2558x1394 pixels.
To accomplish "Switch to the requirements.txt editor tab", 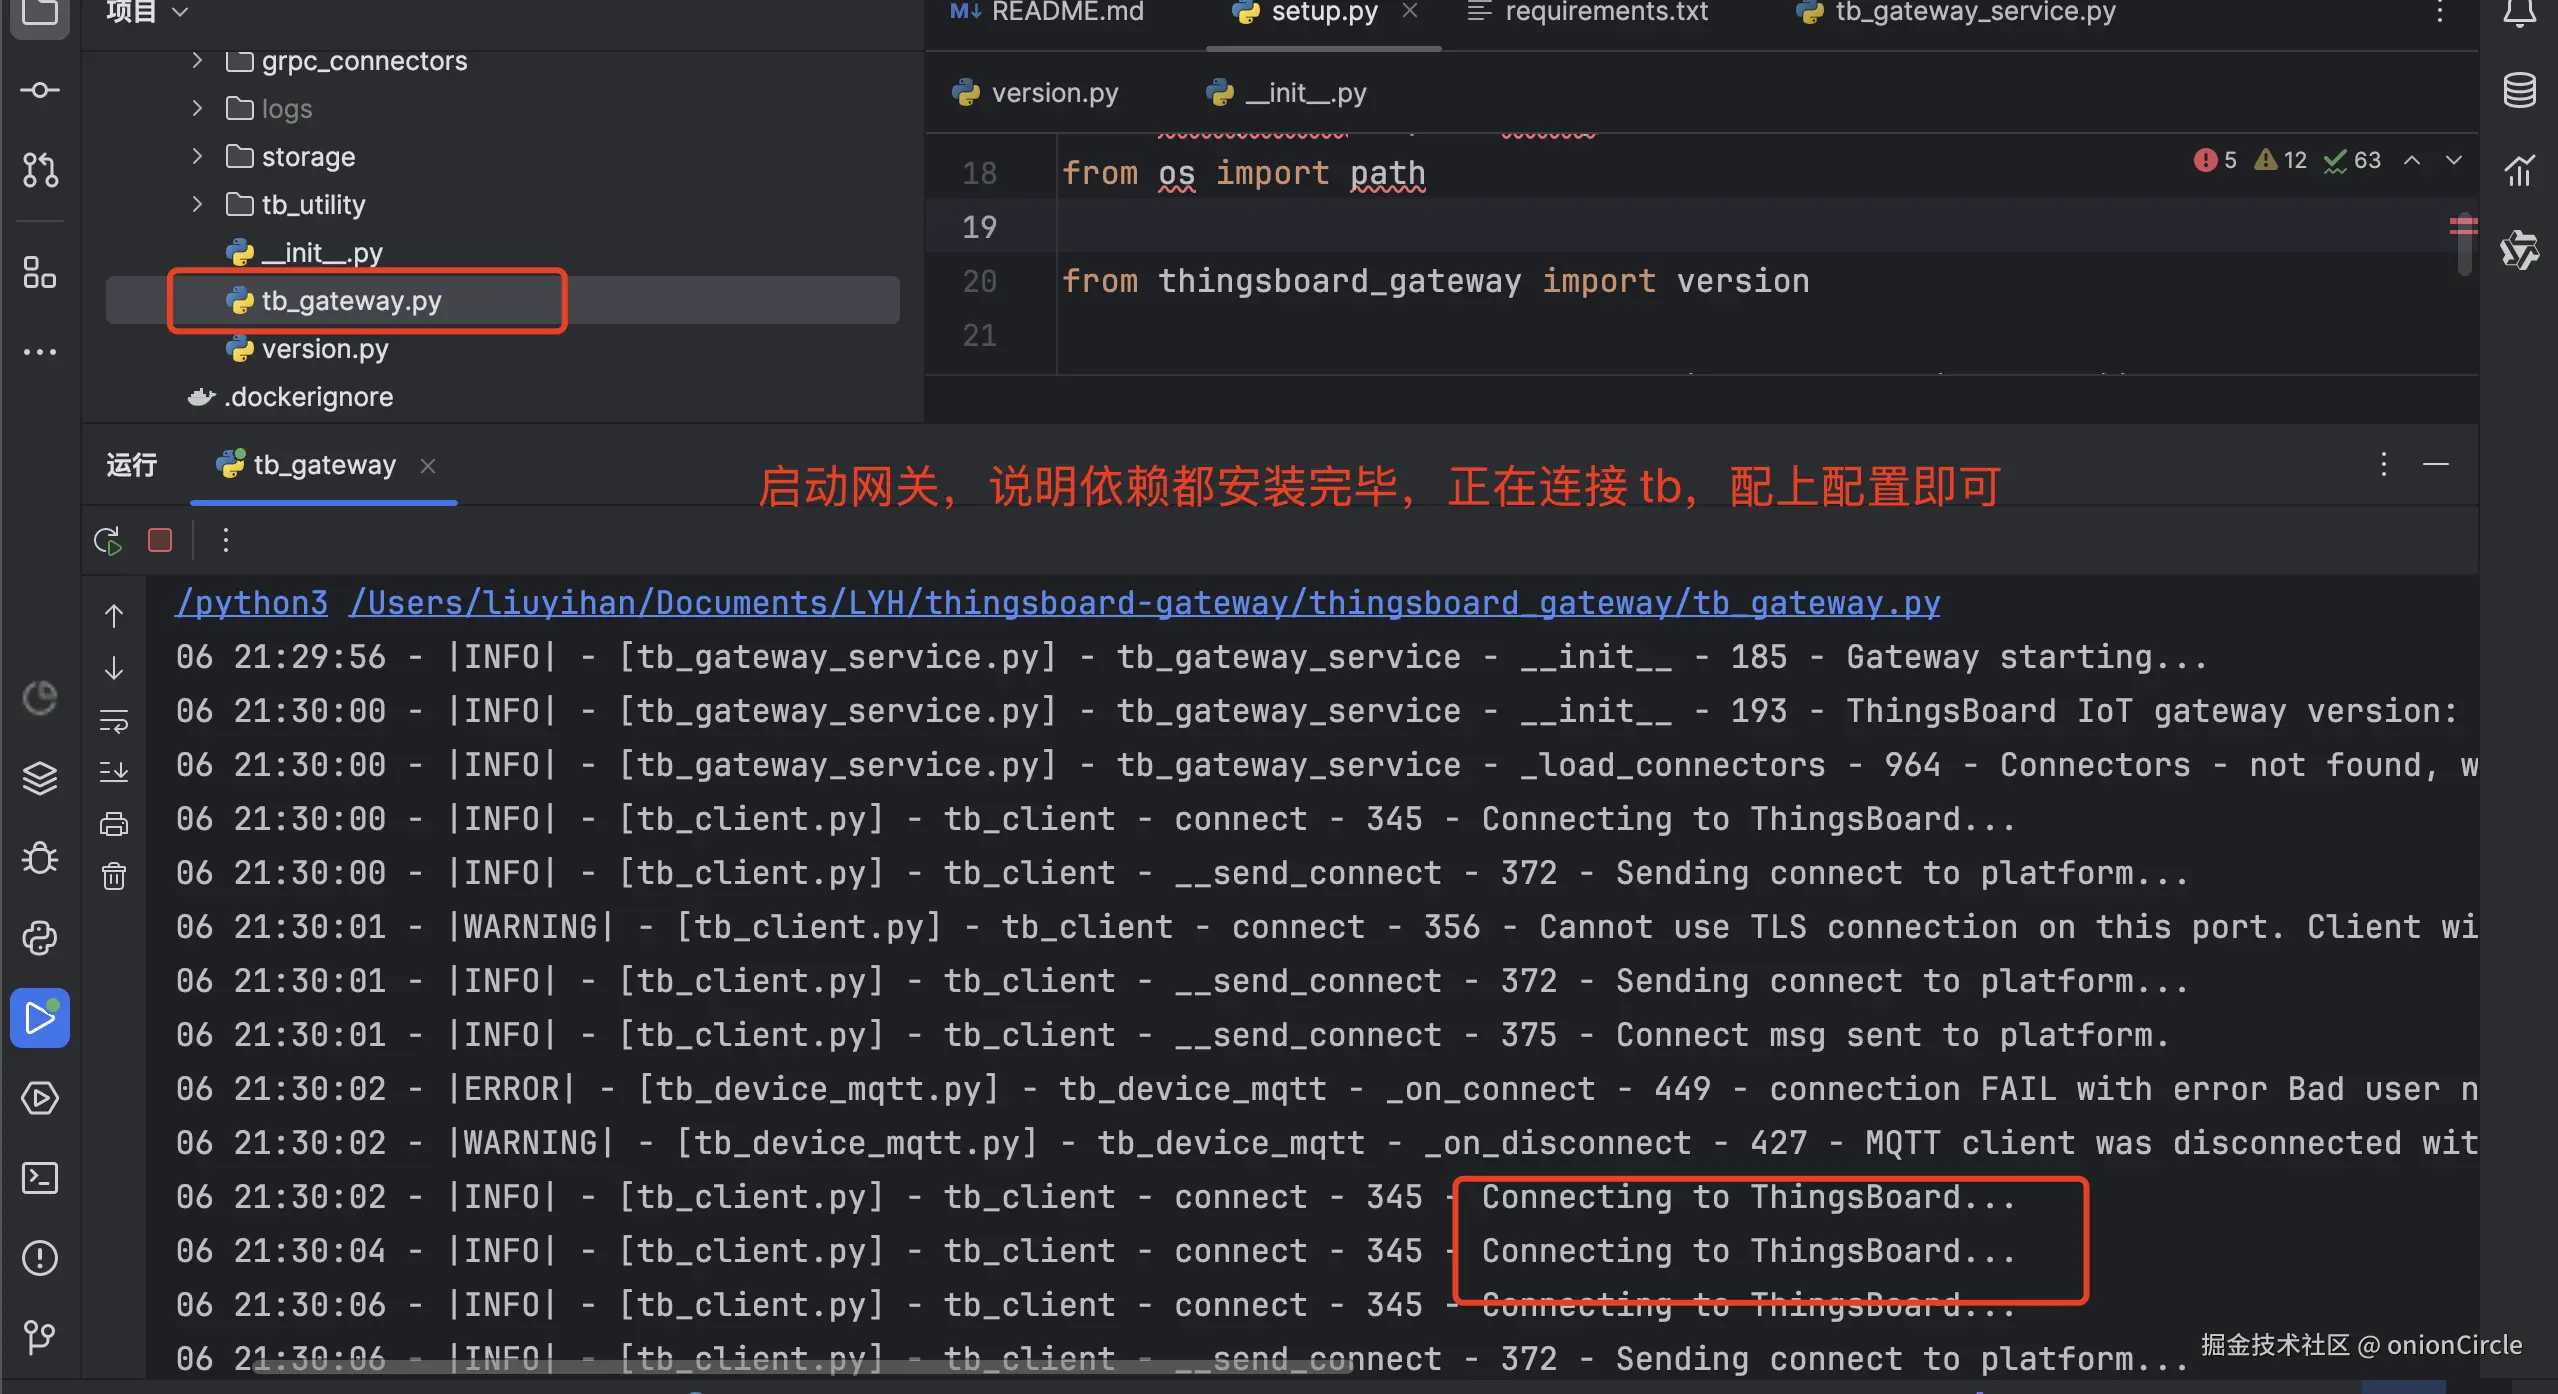I will (x=1605, y=12).
